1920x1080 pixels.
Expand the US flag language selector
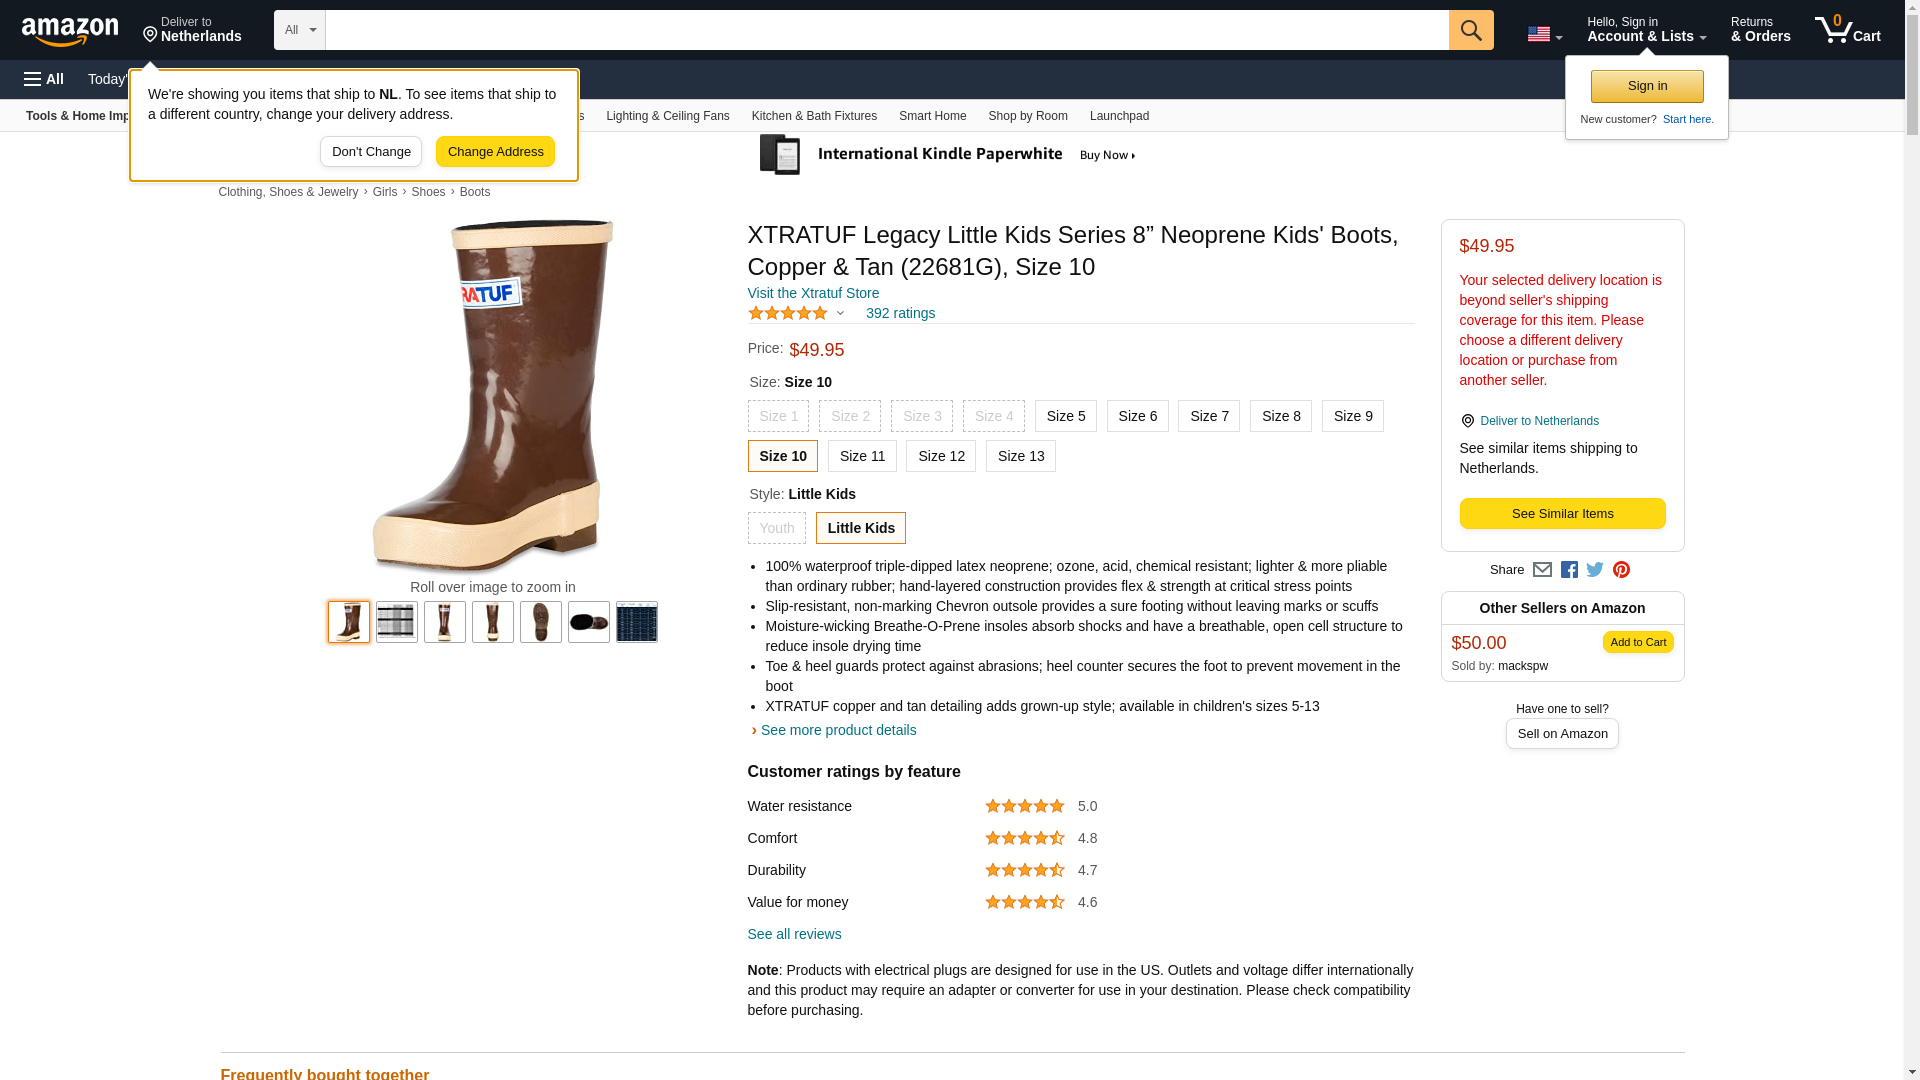click(x=1544, y=34)
